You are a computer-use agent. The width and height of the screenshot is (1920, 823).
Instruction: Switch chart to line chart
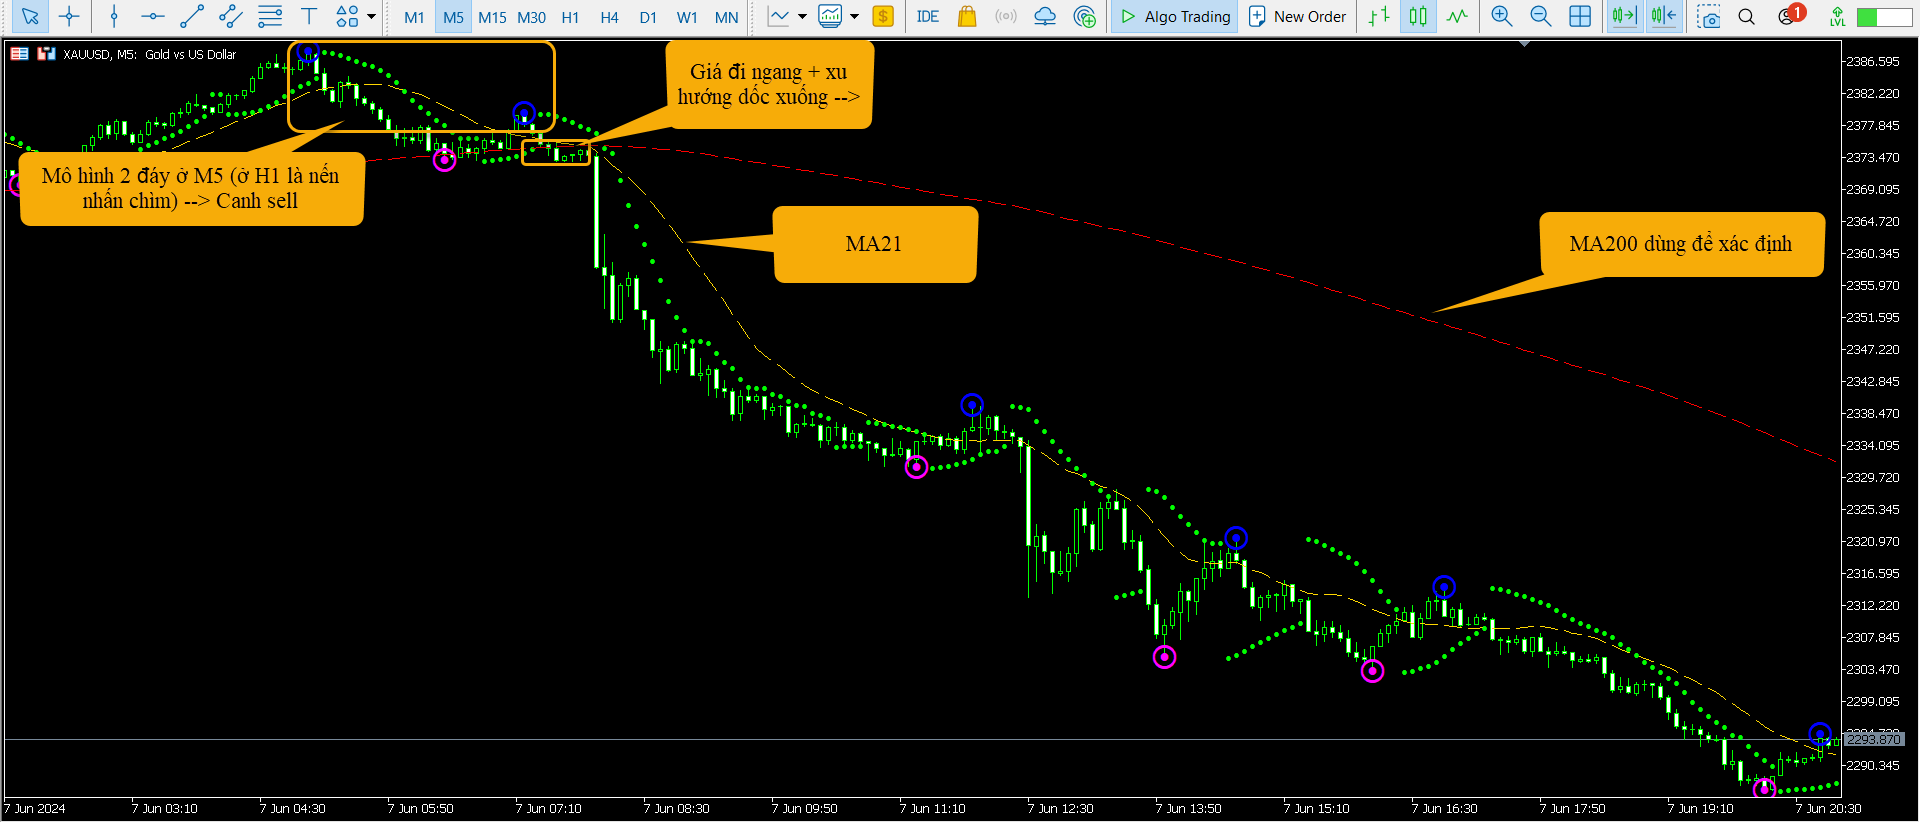[1457, 16]
